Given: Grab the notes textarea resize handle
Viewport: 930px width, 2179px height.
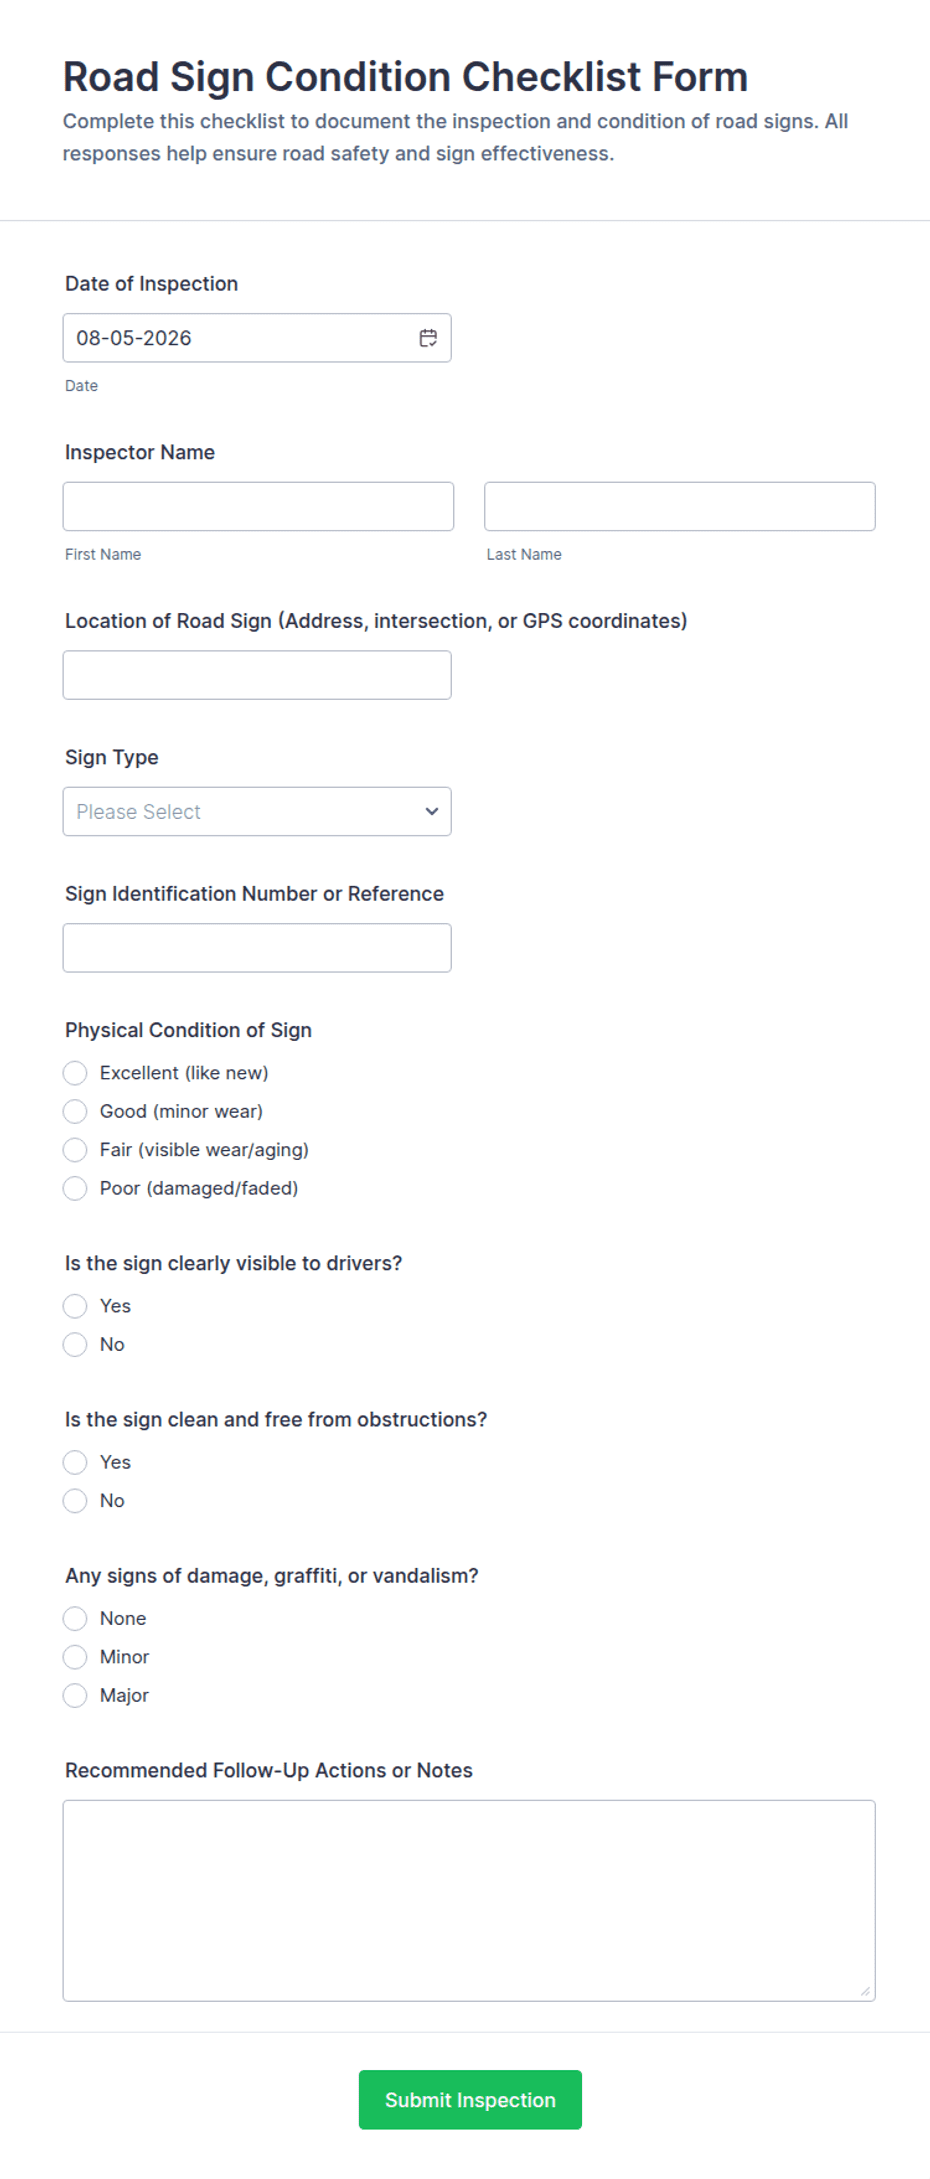Looking at the screenshot, I should [865, 1991].
